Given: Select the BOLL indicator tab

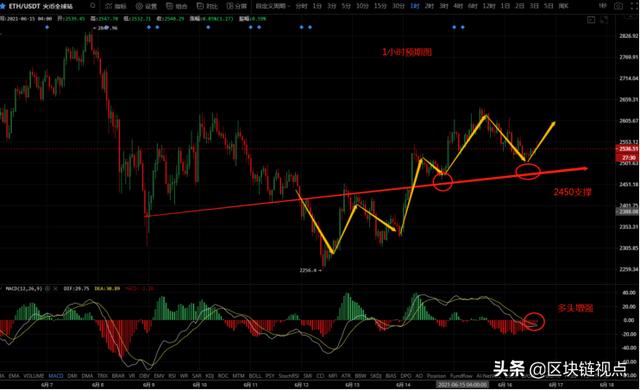Looking at the screenshot, I should pos(255,376).
